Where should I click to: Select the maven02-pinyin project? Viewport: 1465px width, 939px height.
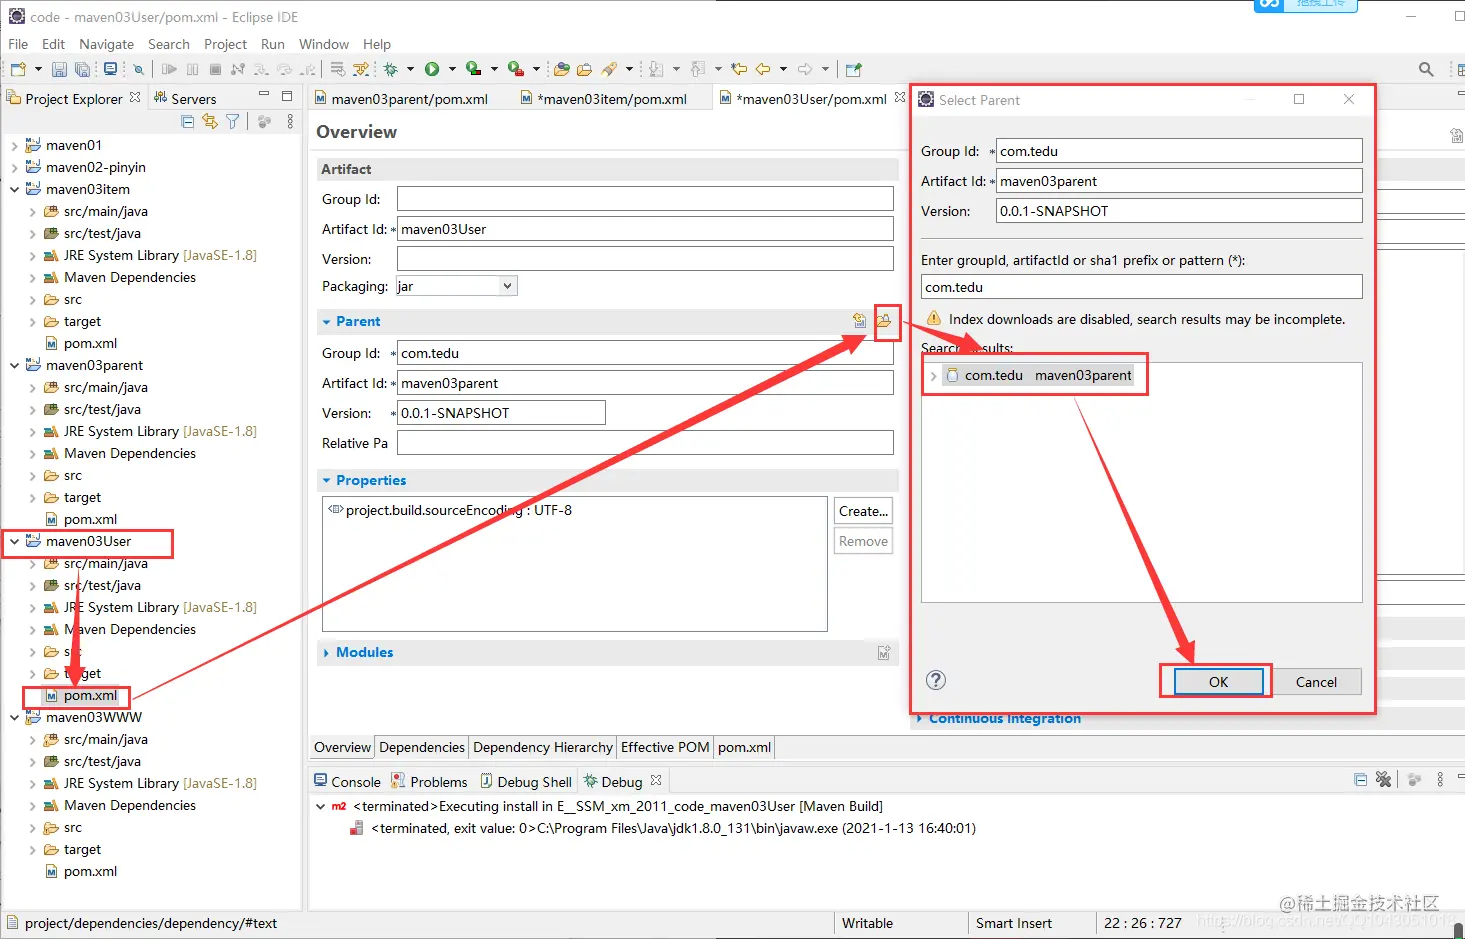tap(95, 167)
